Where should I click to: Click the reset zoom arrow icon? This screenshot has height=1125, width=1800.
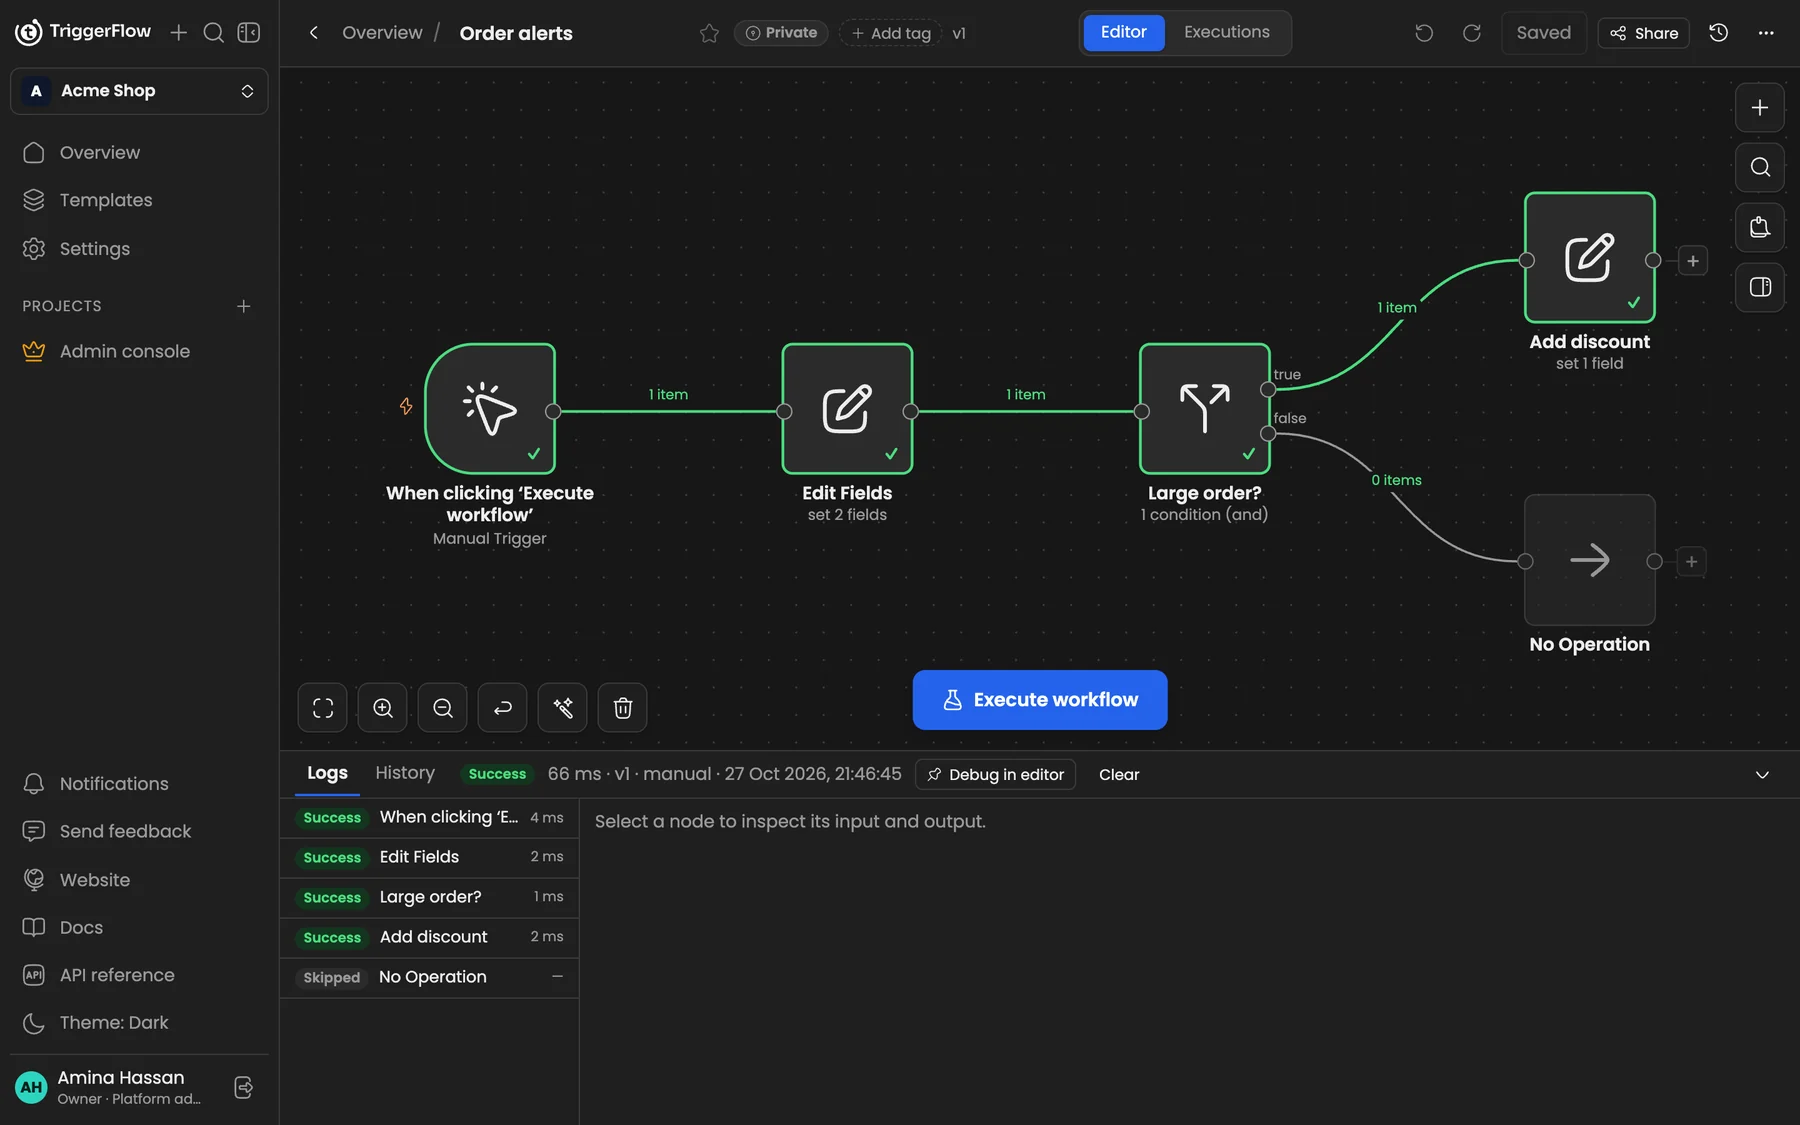(503, 708)
